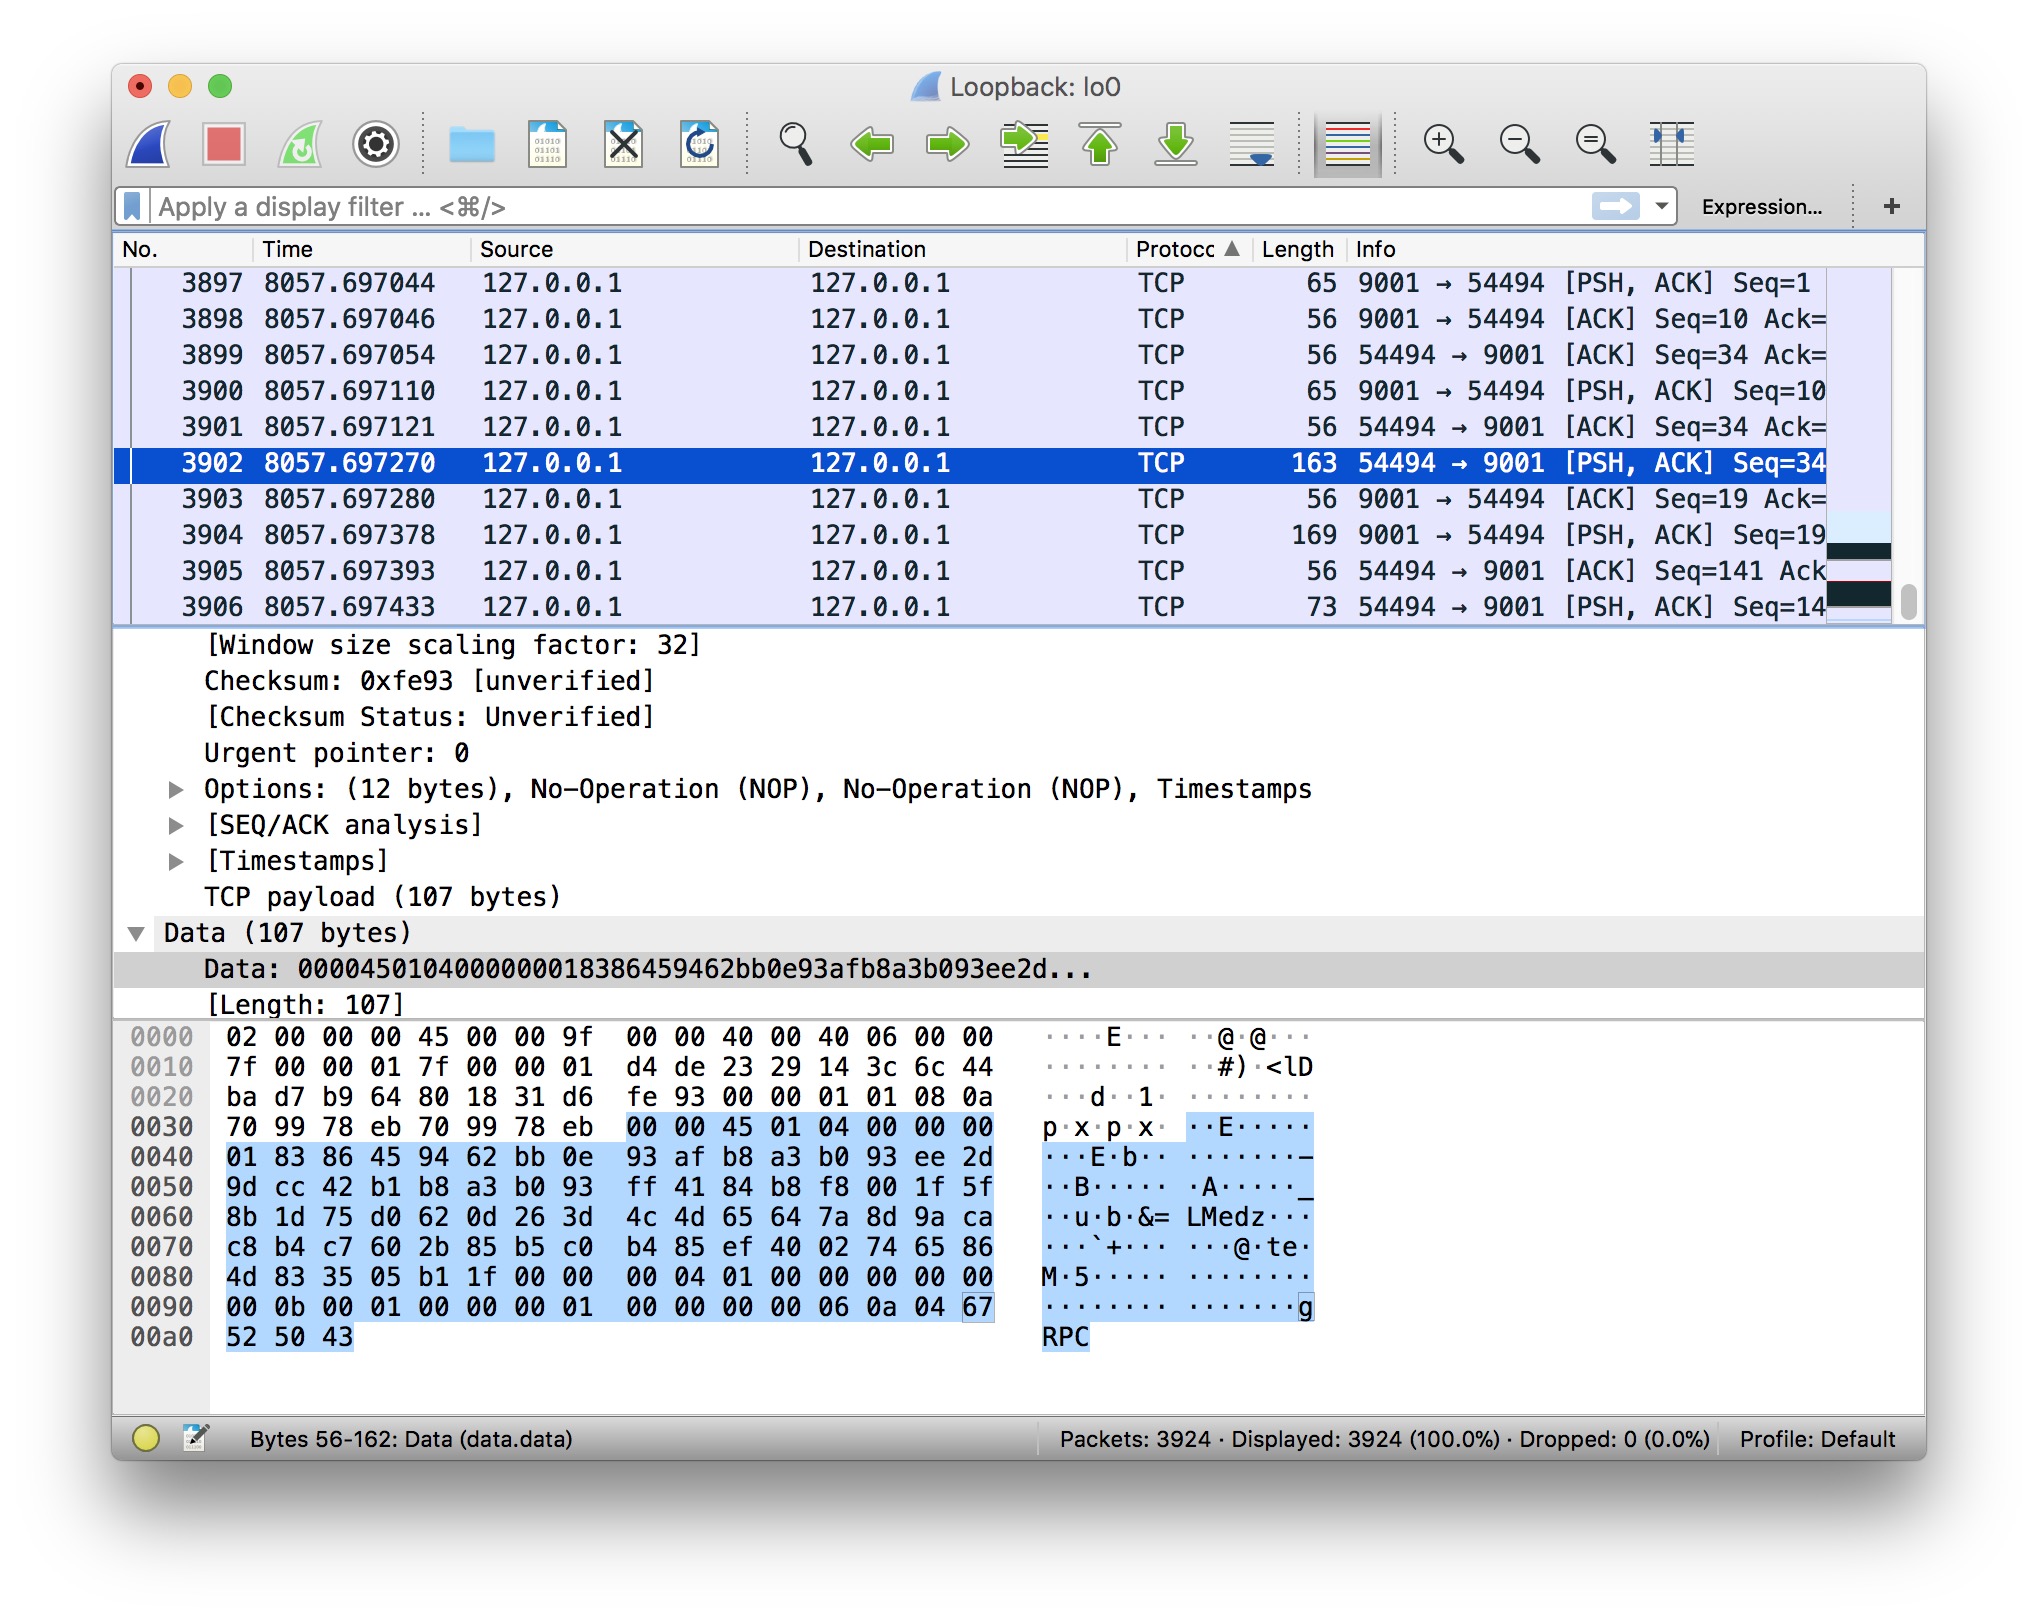
Task: Expand the [SEQ/ACK analysis] section
Action: tap(176, 826)
